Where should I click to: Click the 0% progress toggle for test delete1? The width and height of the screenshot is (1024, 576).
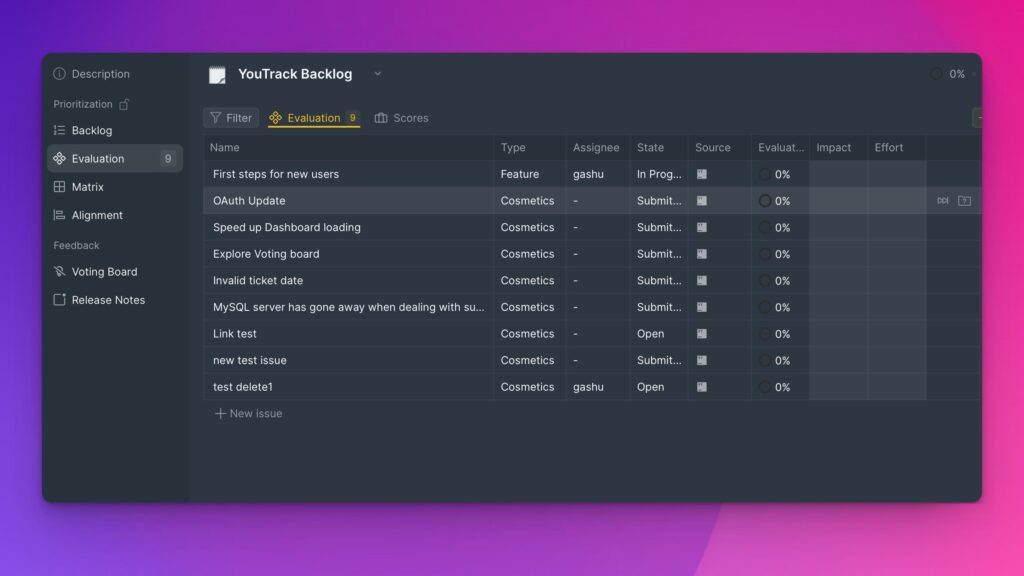(763, 387)
